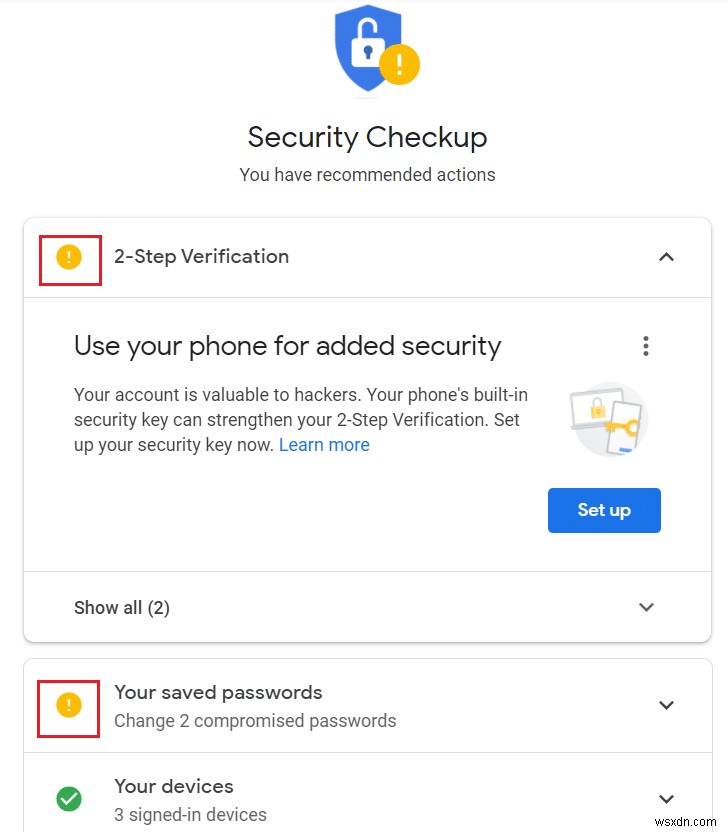Click the Set up button
The width and height of the screenshot is (728, 832).
(604, 510)
